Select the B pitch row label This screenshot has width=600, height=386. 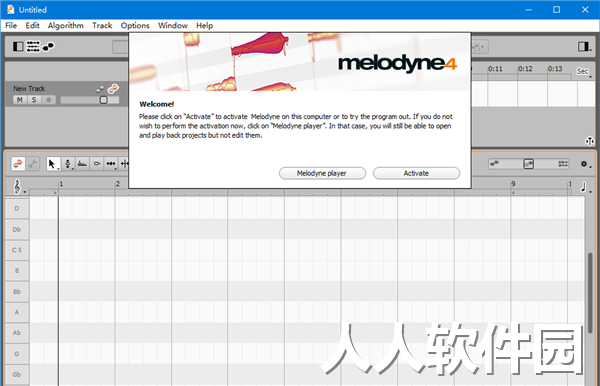point(17,271)
